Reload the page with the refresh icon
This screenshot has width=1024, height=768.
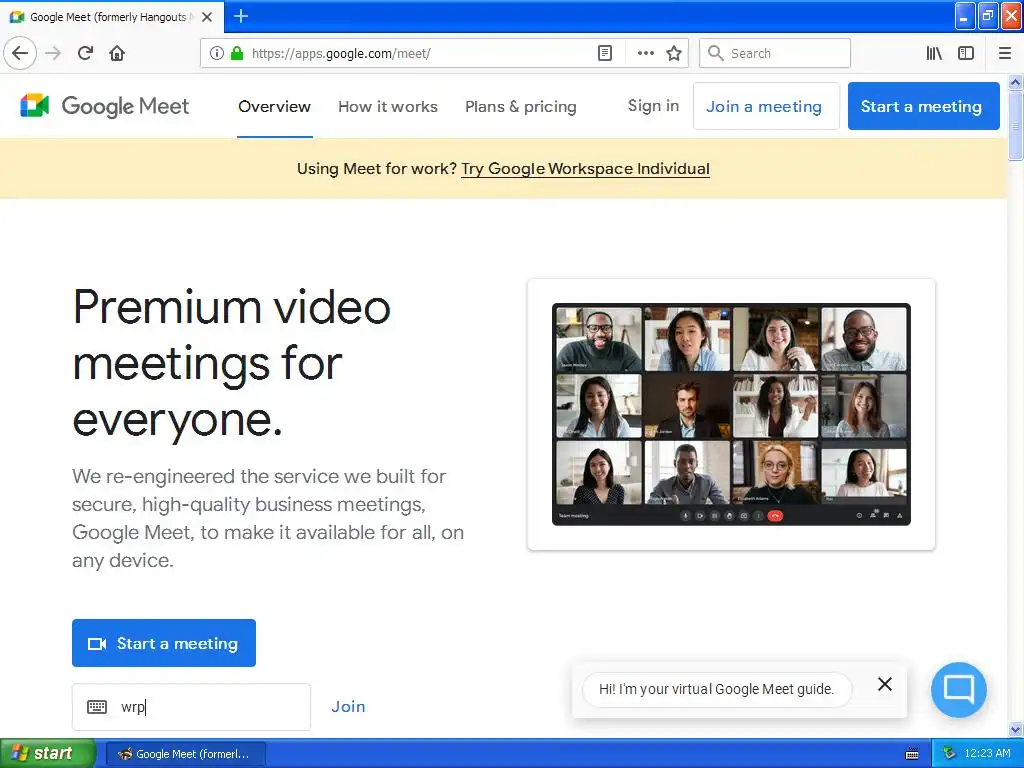(86, 53)
